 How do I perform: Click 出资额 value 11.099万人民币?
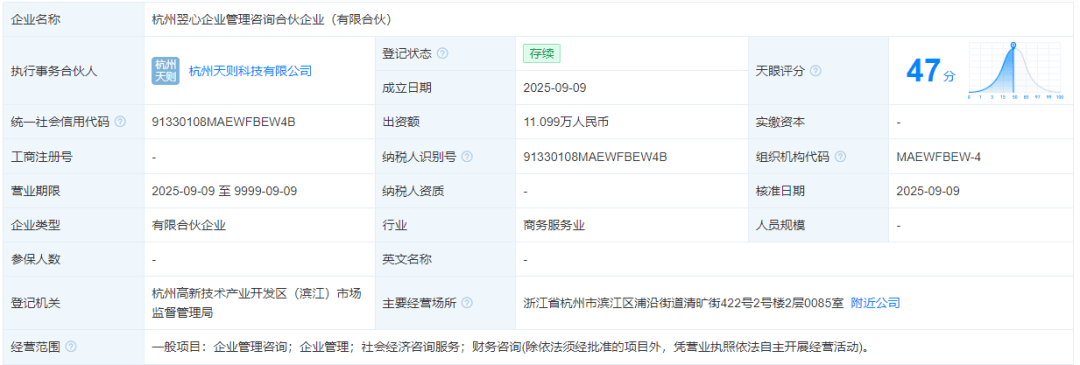pyautogui.click(x=565, y=122)
